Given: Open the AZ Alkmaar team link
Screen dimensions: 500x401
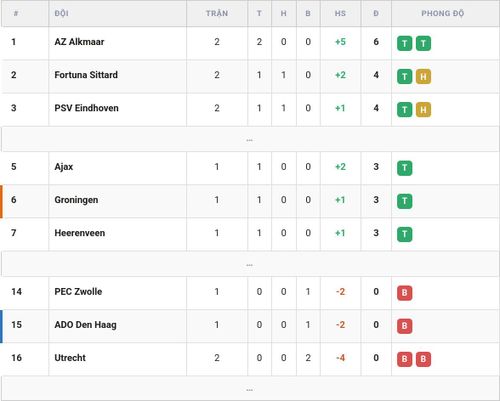Looking at the screenshot, I should coord(79,42).
